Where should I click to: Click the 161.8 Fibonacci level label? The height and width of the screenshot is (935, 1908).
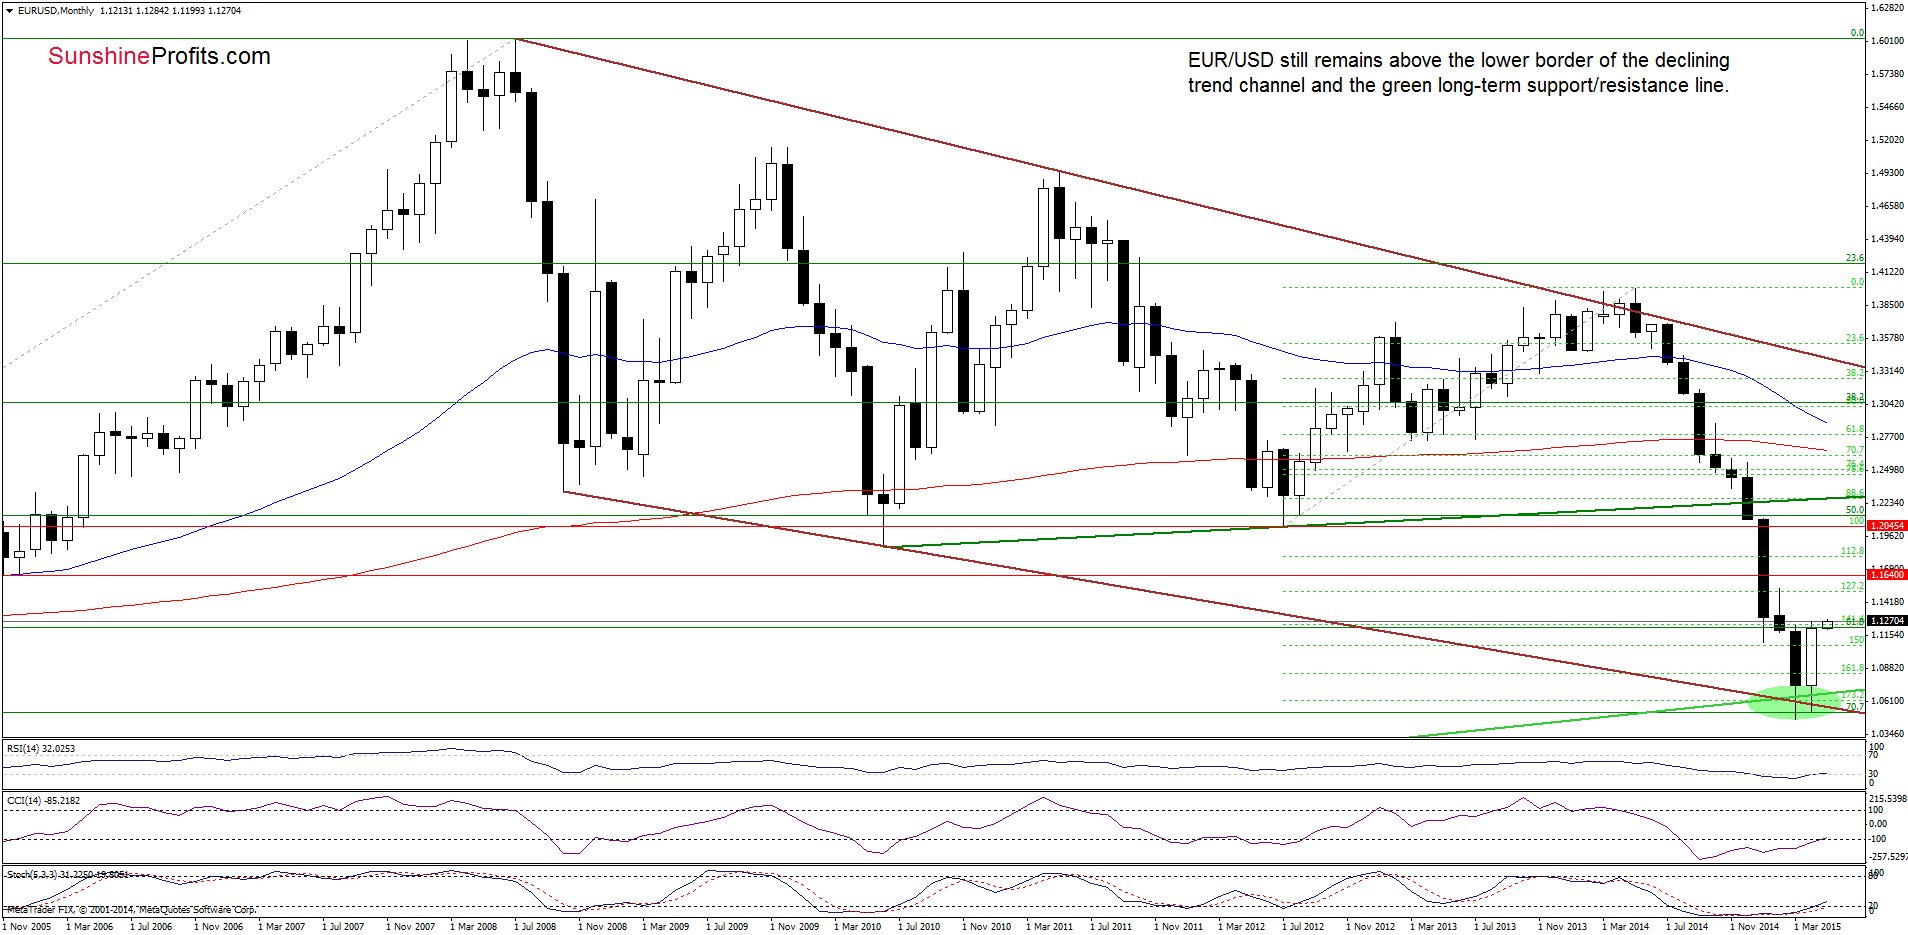(x=1852, y=668)
